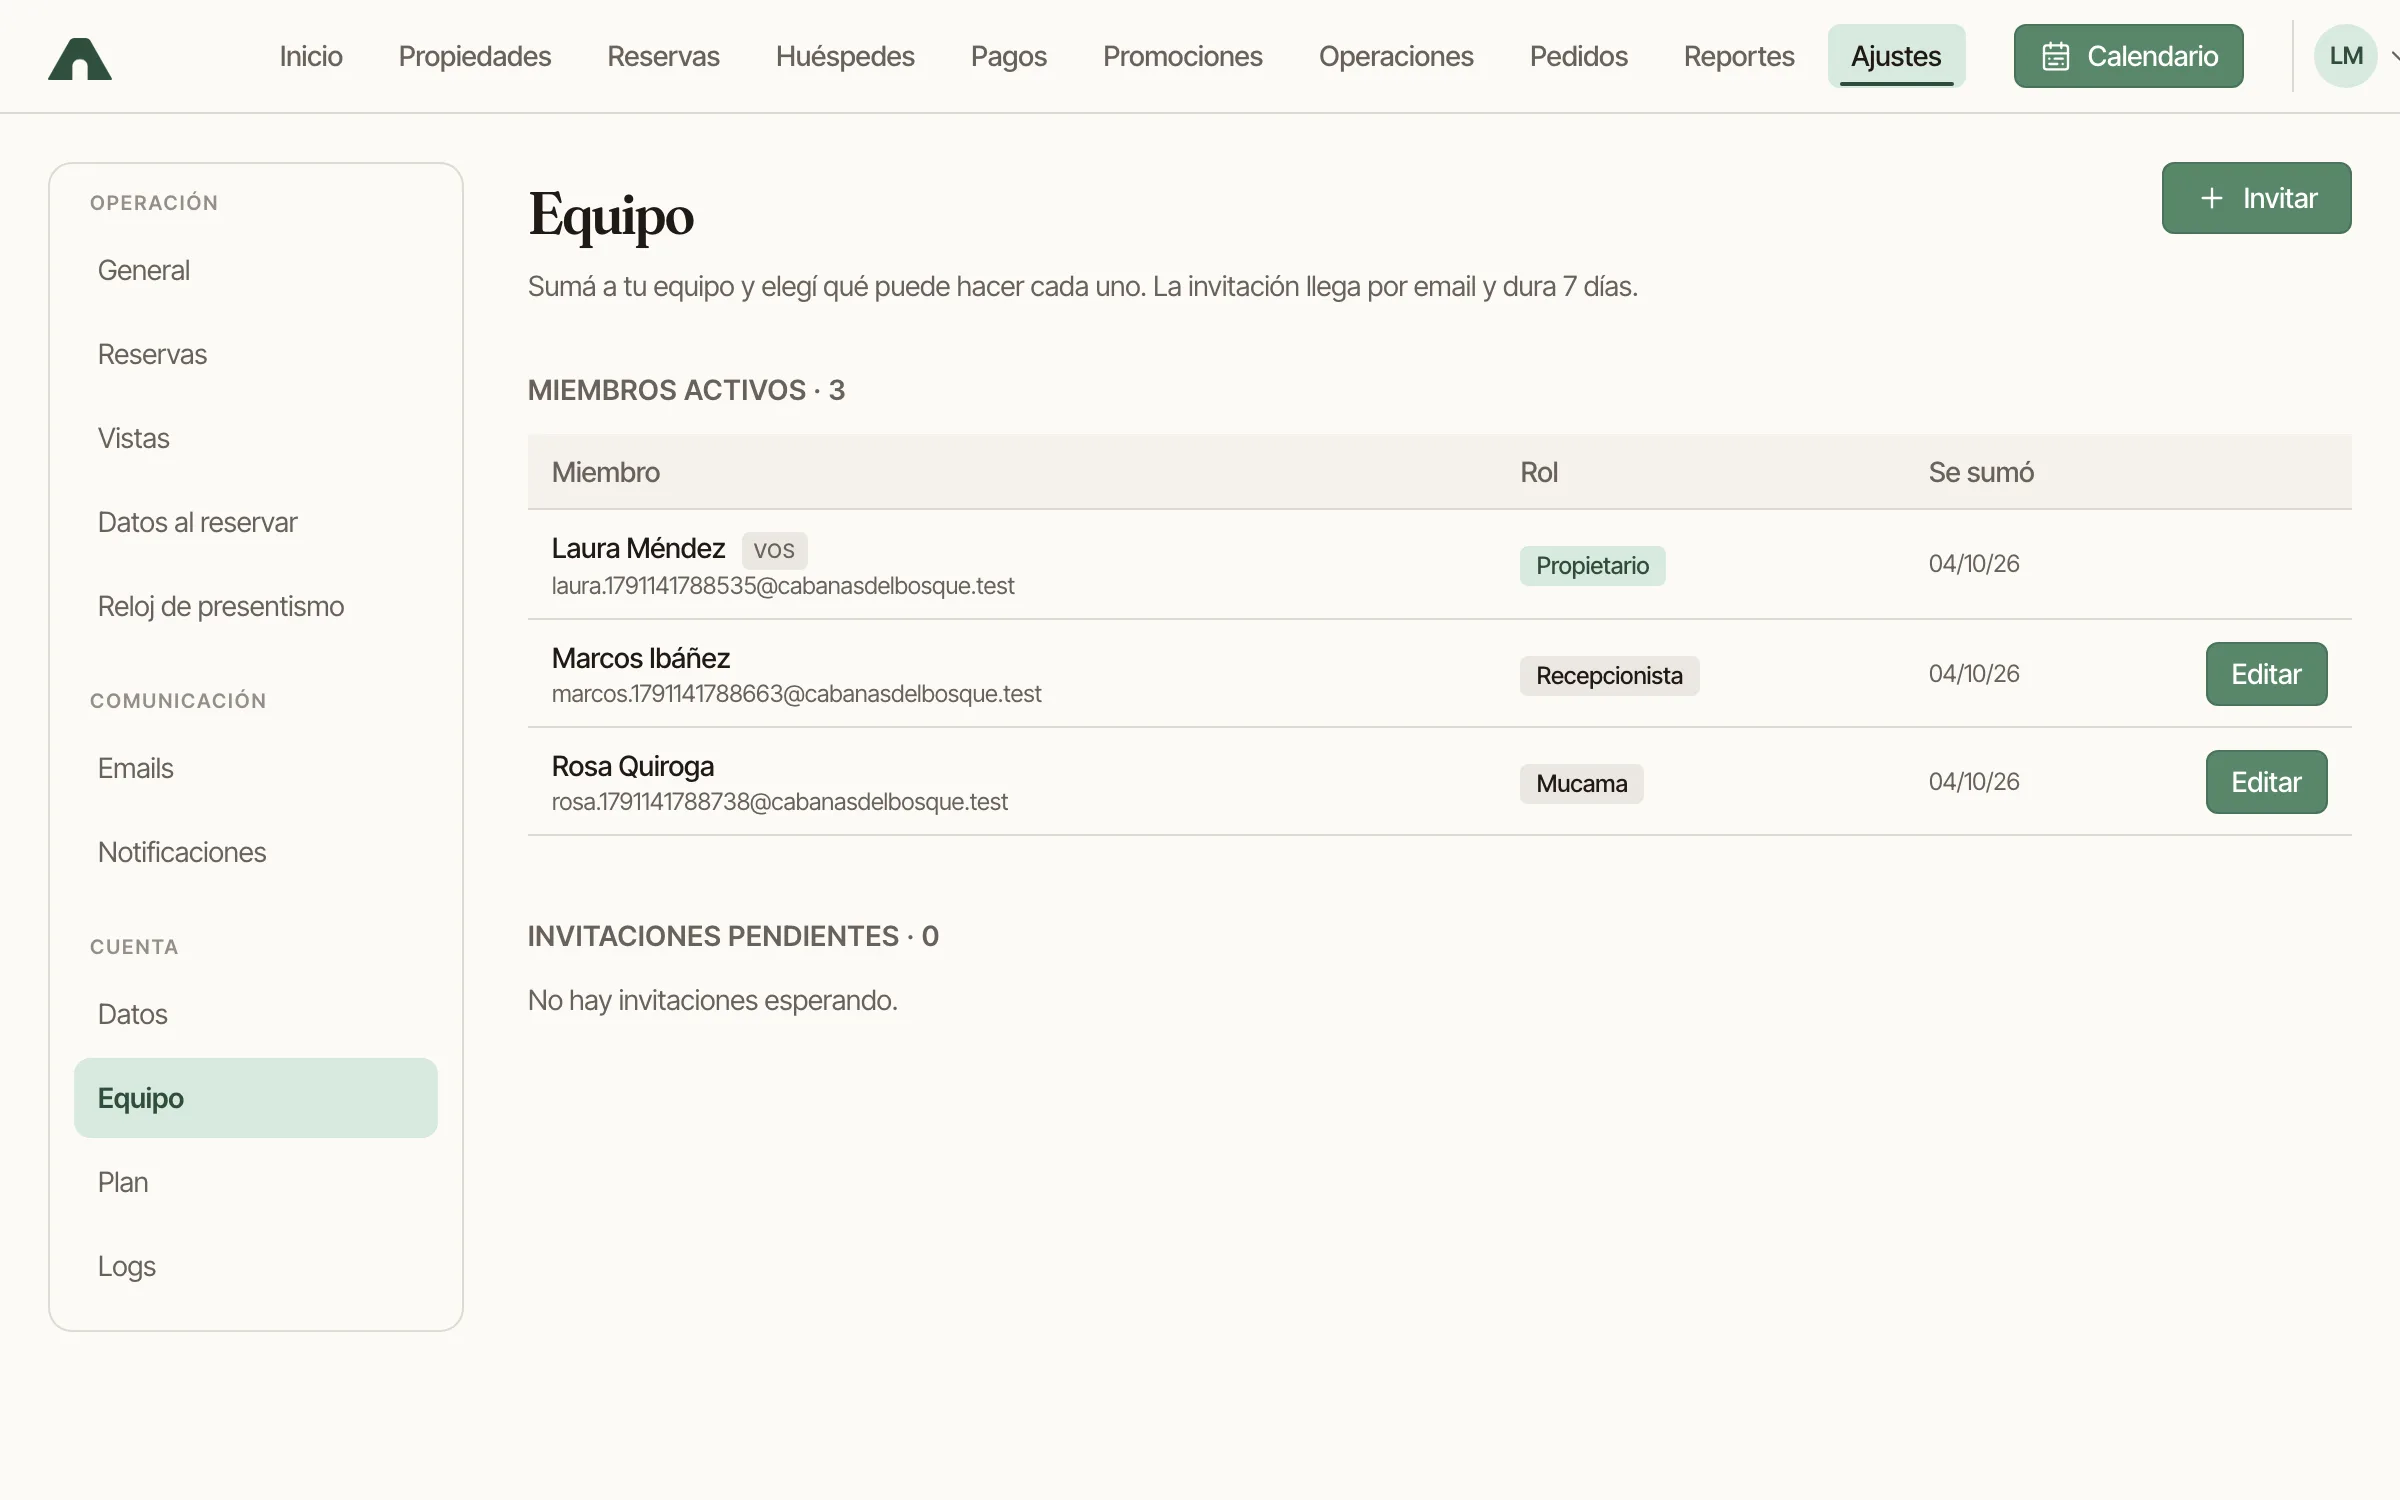This screenshot has width=2400, height=1500.
Task: Click the Rol column header
Action: point(1539,472)
